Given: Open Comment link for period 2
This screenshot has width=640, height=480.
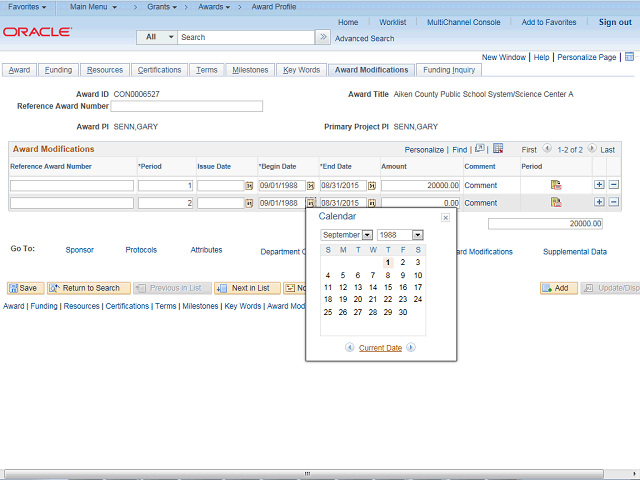Looking at the screenshot, I should point(480,203).
